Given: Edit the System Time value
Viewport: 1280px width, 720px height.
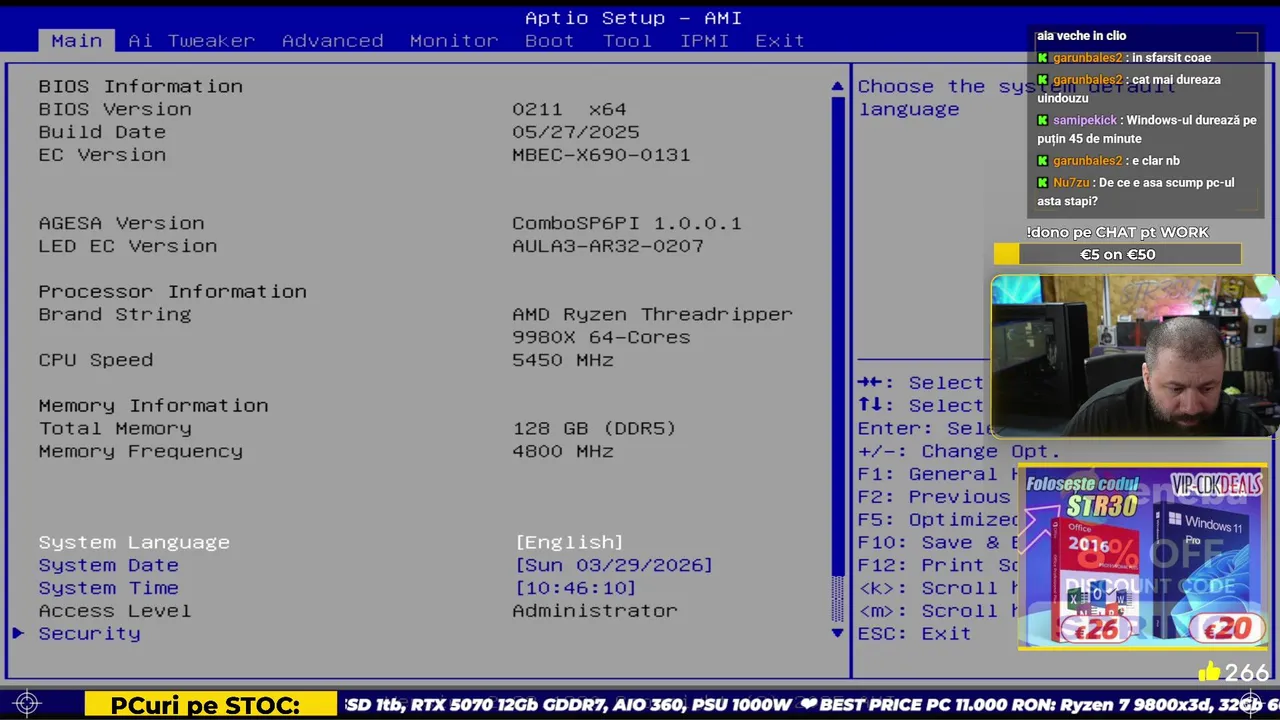Looking at the screenshot, I should (x=575, y=588).
